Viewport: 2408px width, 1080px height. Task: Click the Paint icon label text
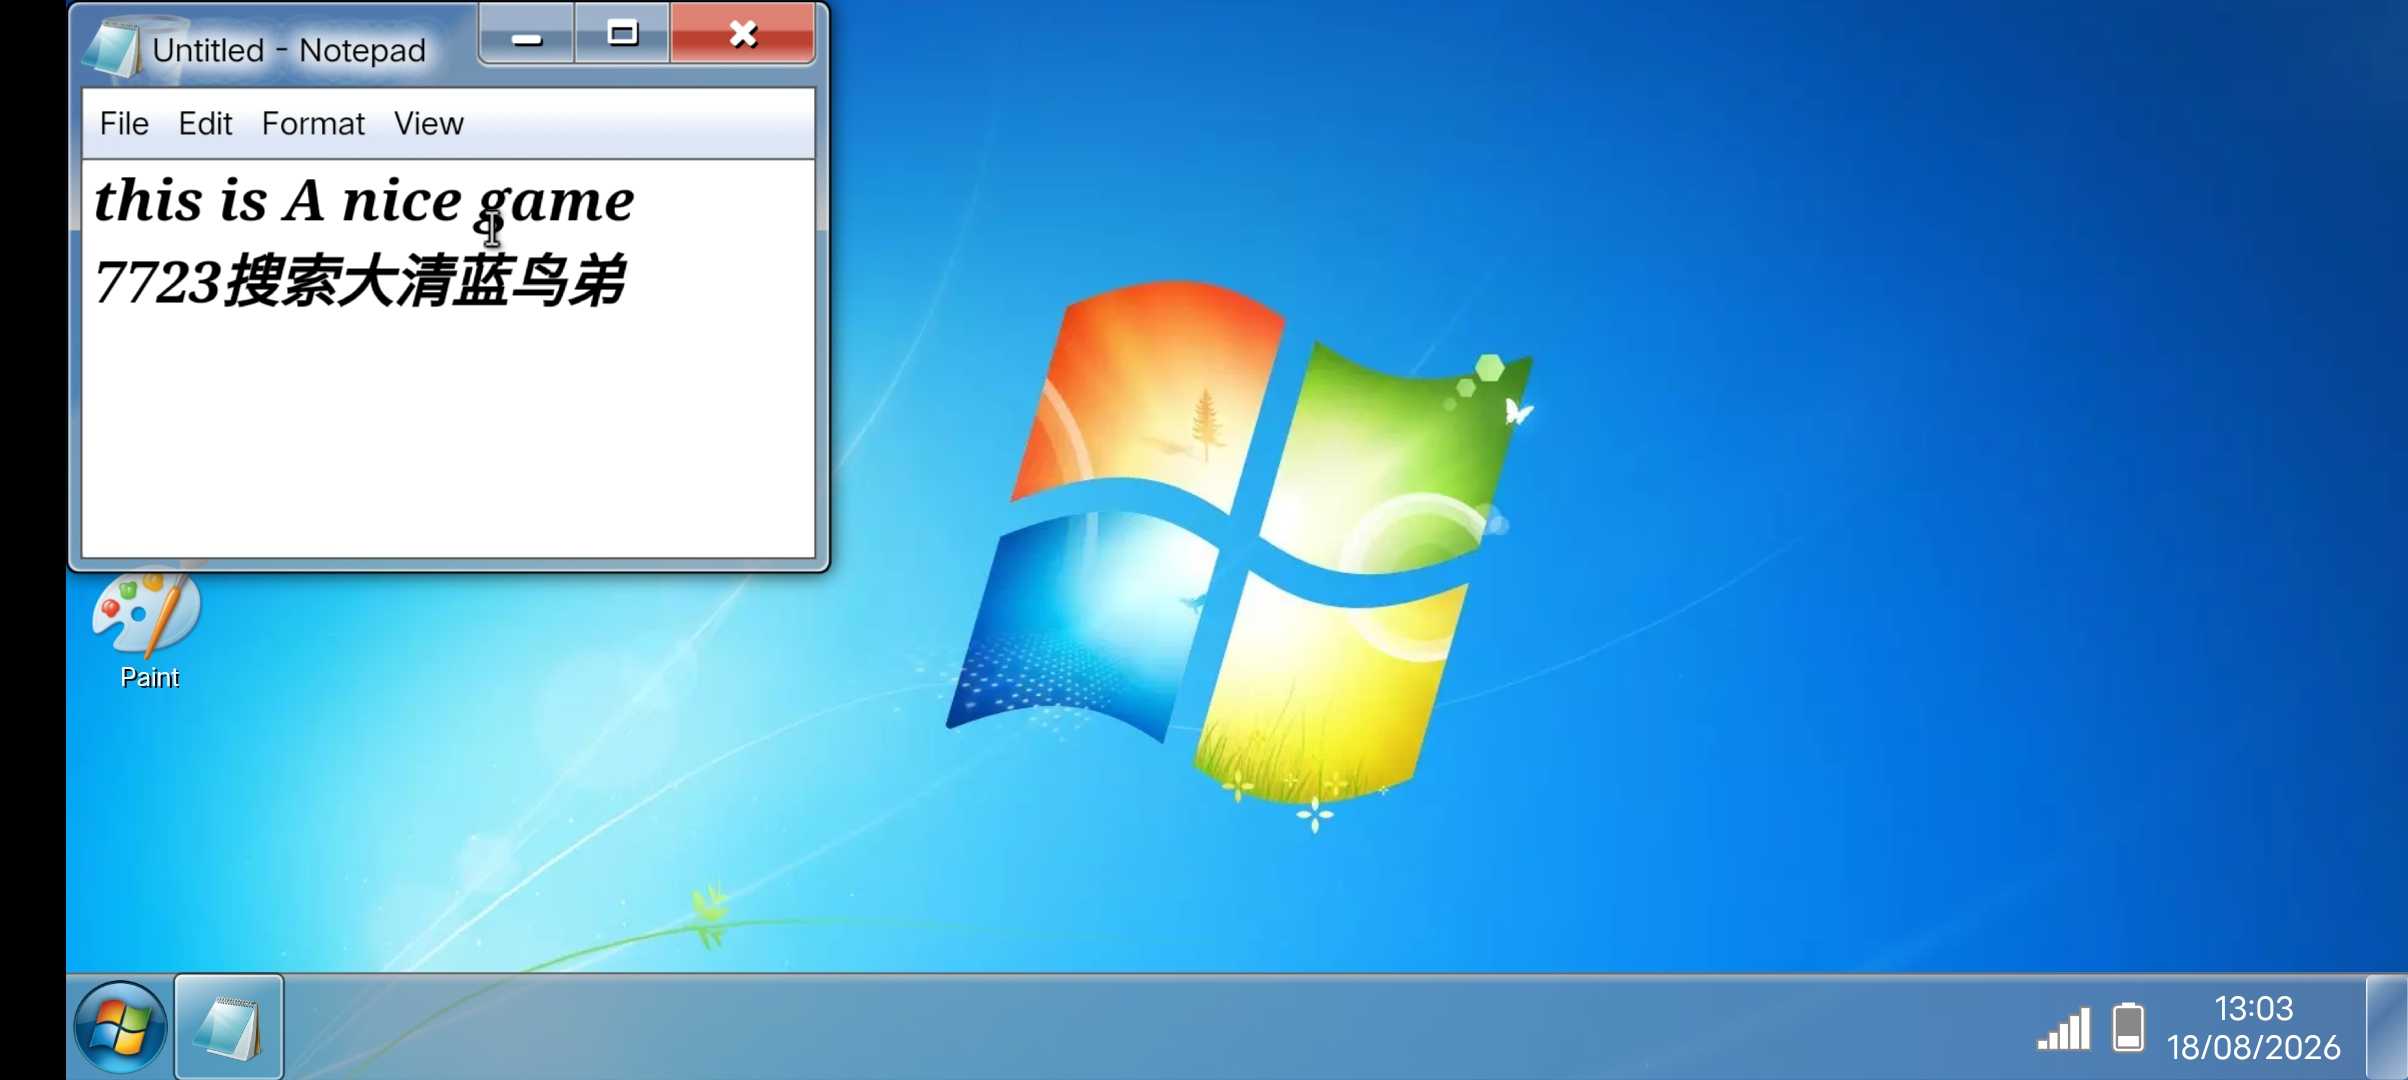coord(149,677)
